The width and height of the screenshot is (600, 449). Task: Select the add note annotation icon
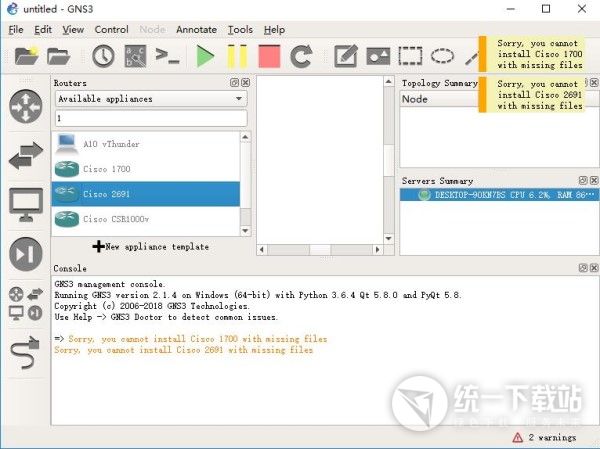(x=346, y=56)
